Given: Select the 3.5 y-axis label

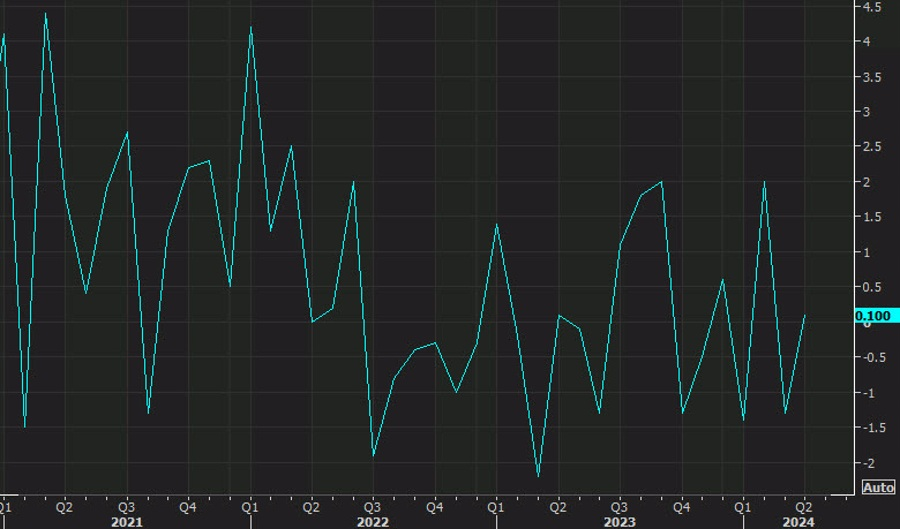Looking at the screenshot, I should (x=872, y=77).
